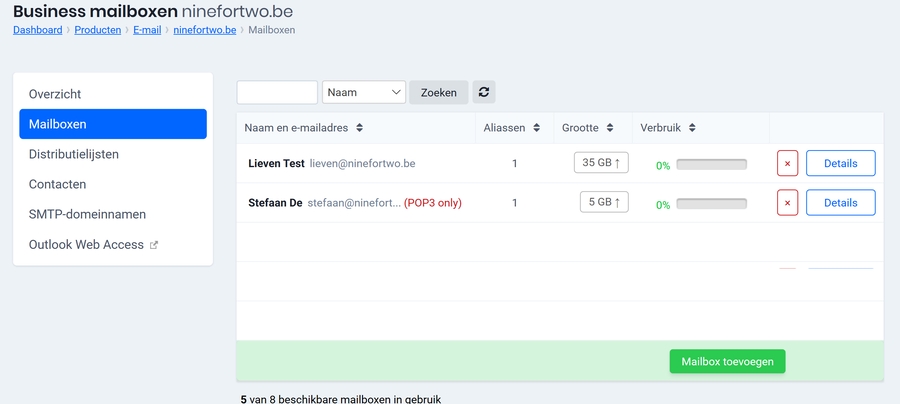Screen dimensions: 900x404
Task: Open SMTP-domeinnamen section
Action: click(87, 214)
